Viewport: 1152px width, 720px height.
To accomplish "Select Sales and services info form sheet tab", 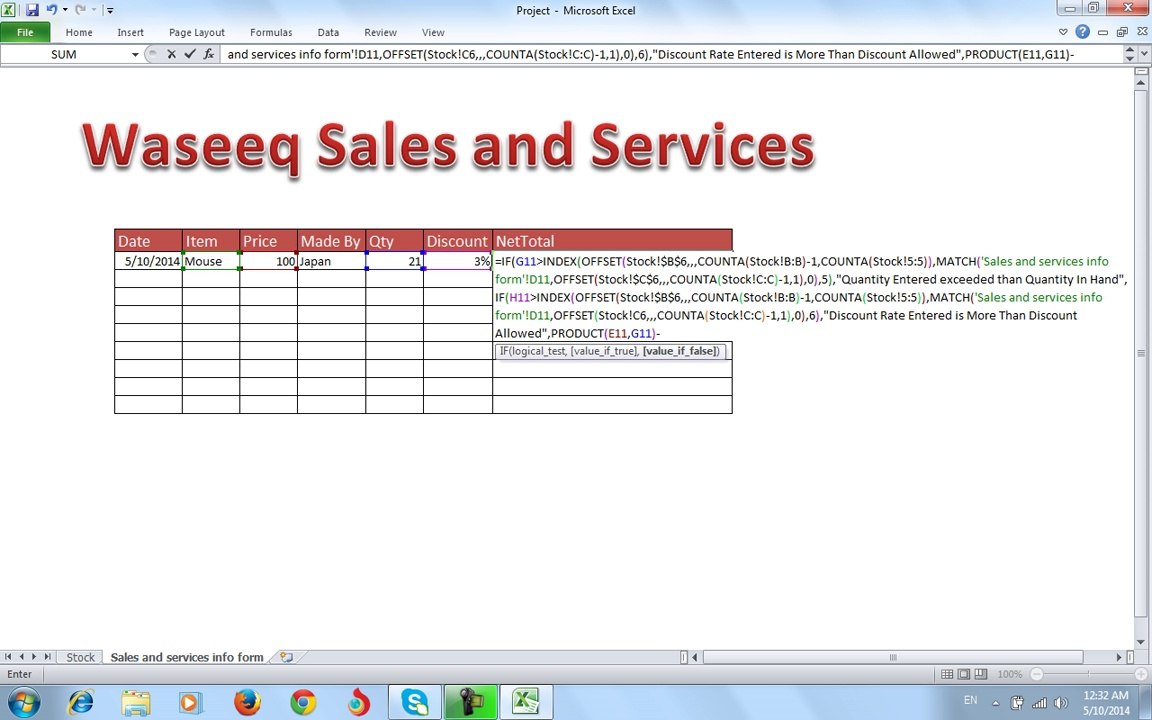I will (187, 658).
